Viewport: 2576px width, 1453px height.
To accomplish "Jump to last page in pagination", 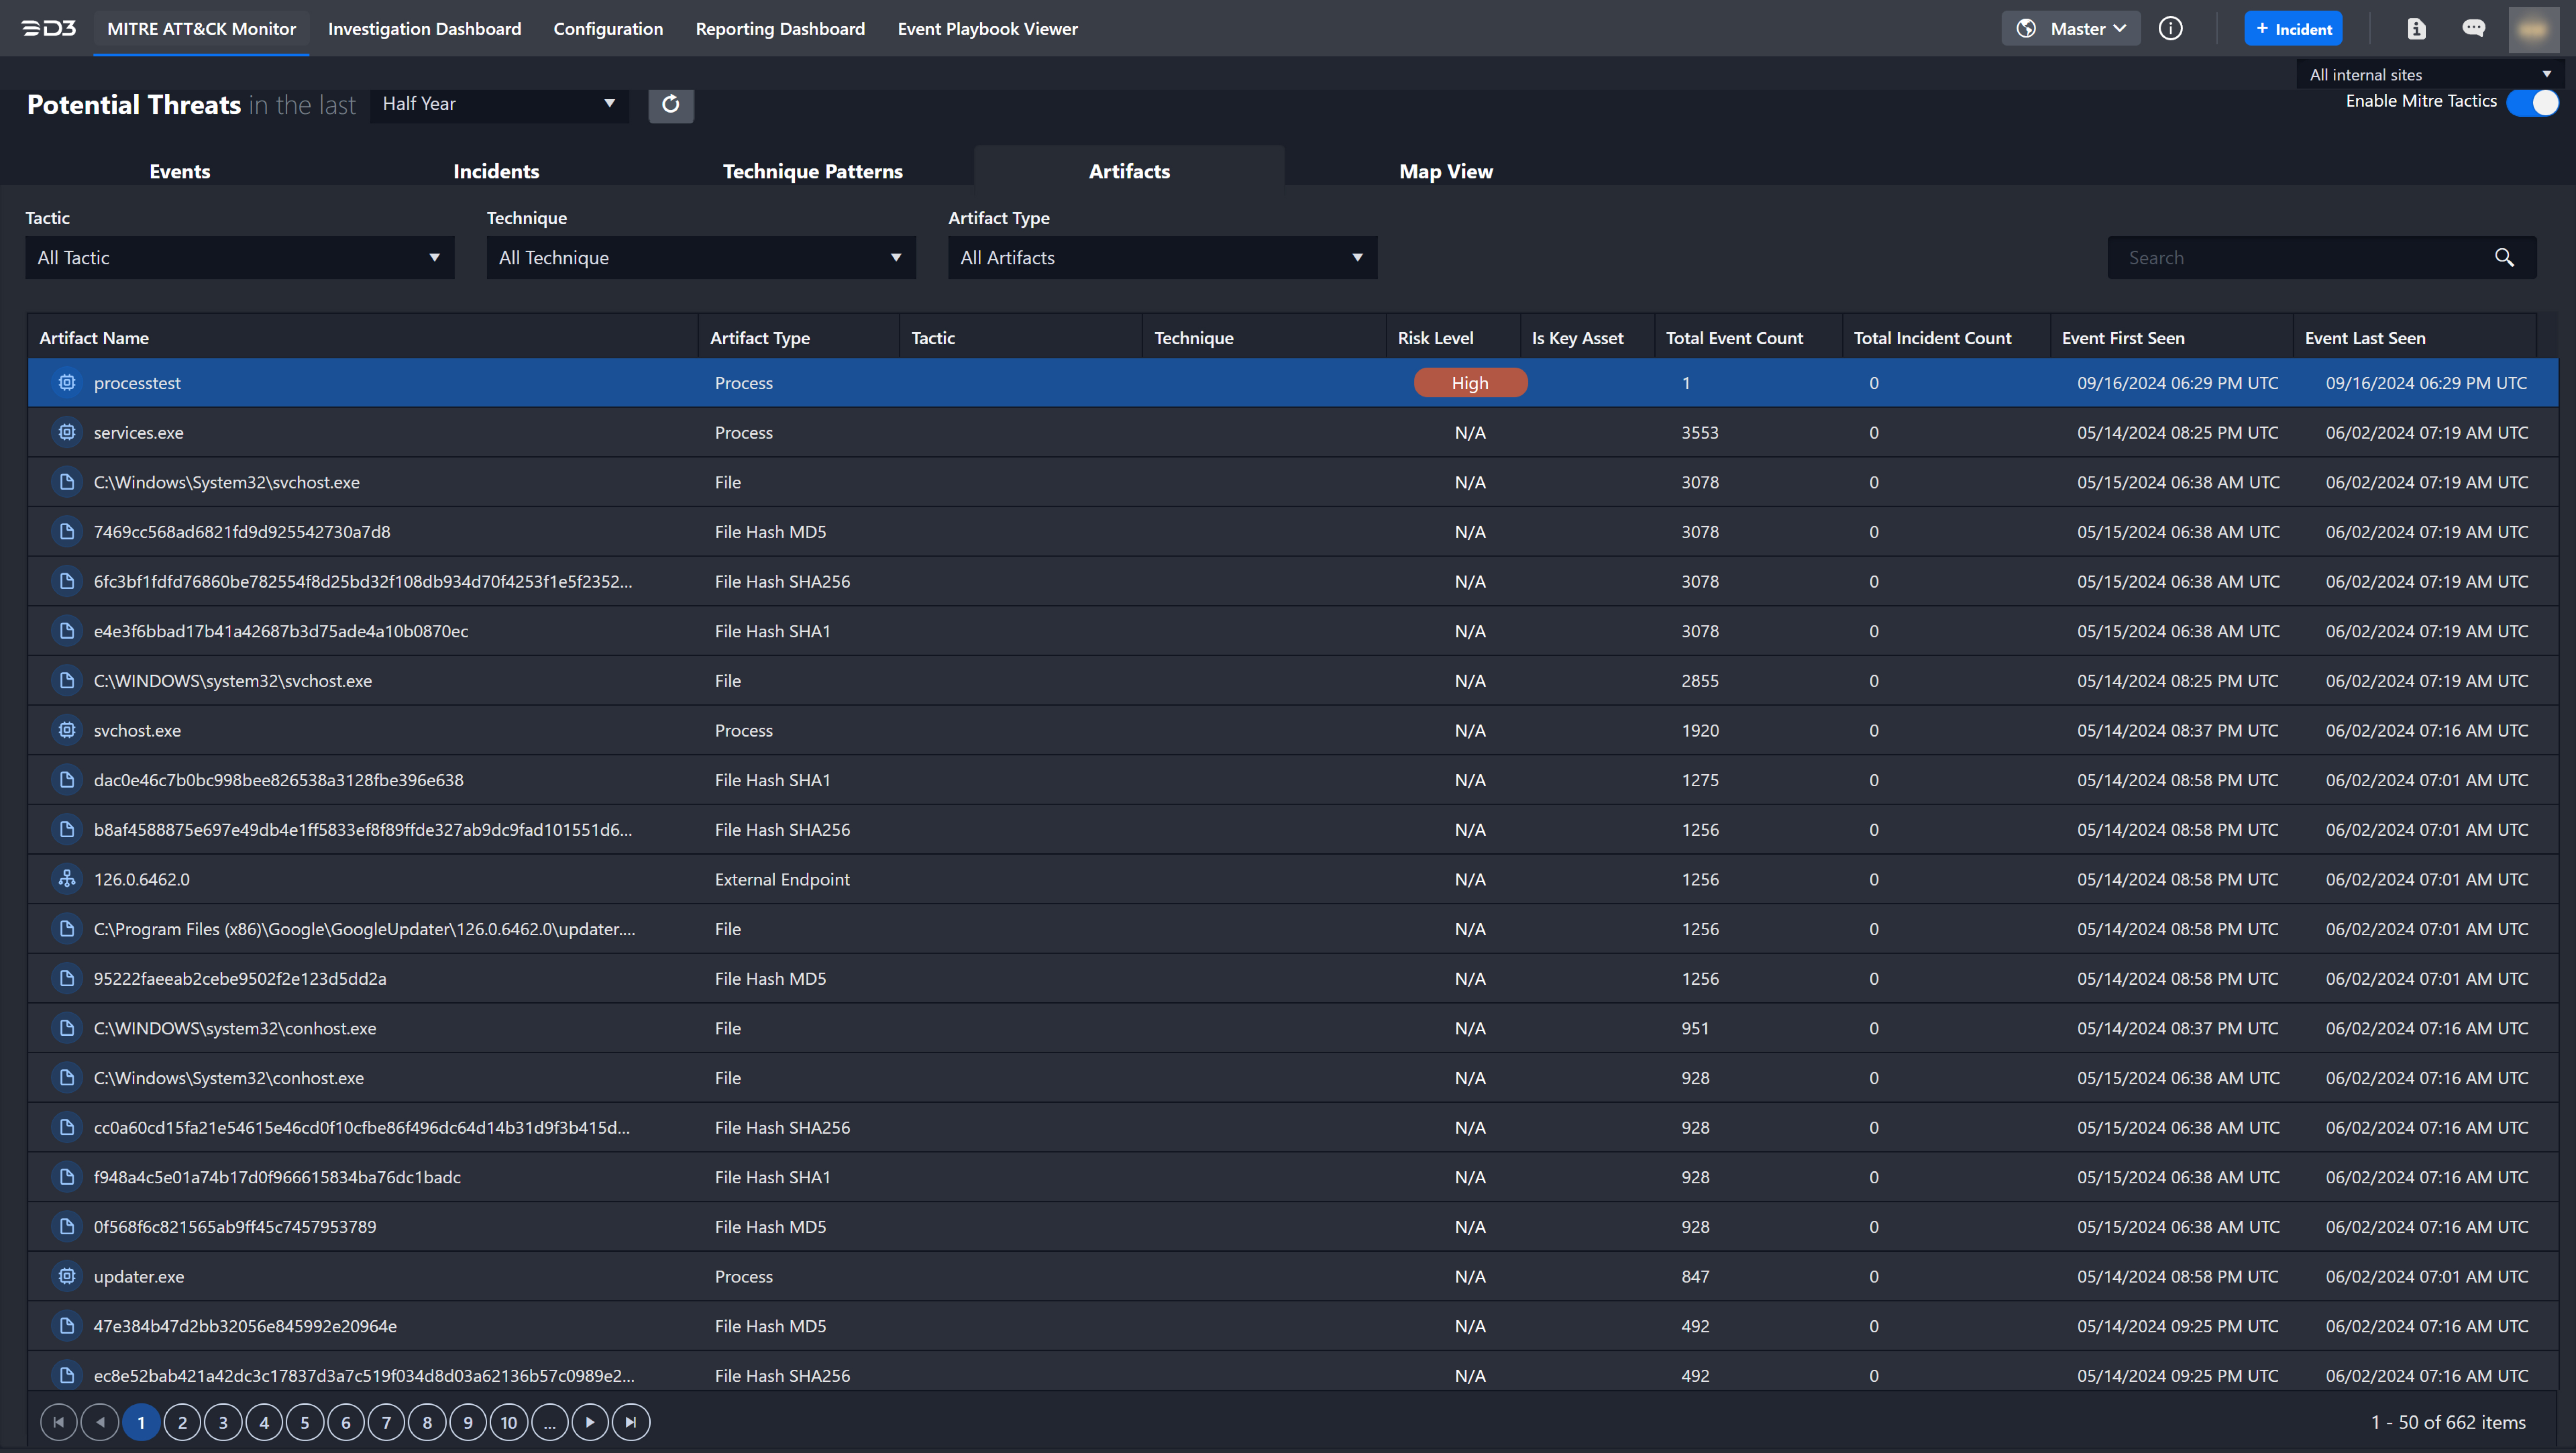I will (630, 1422).
